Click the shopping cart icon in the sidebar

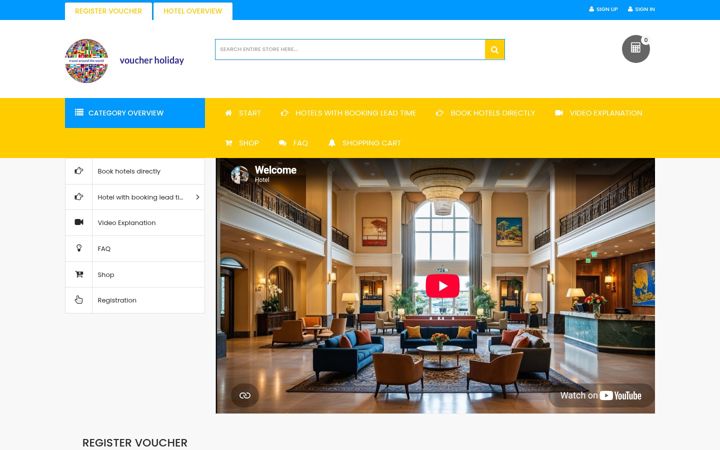[x=79, y=274]
